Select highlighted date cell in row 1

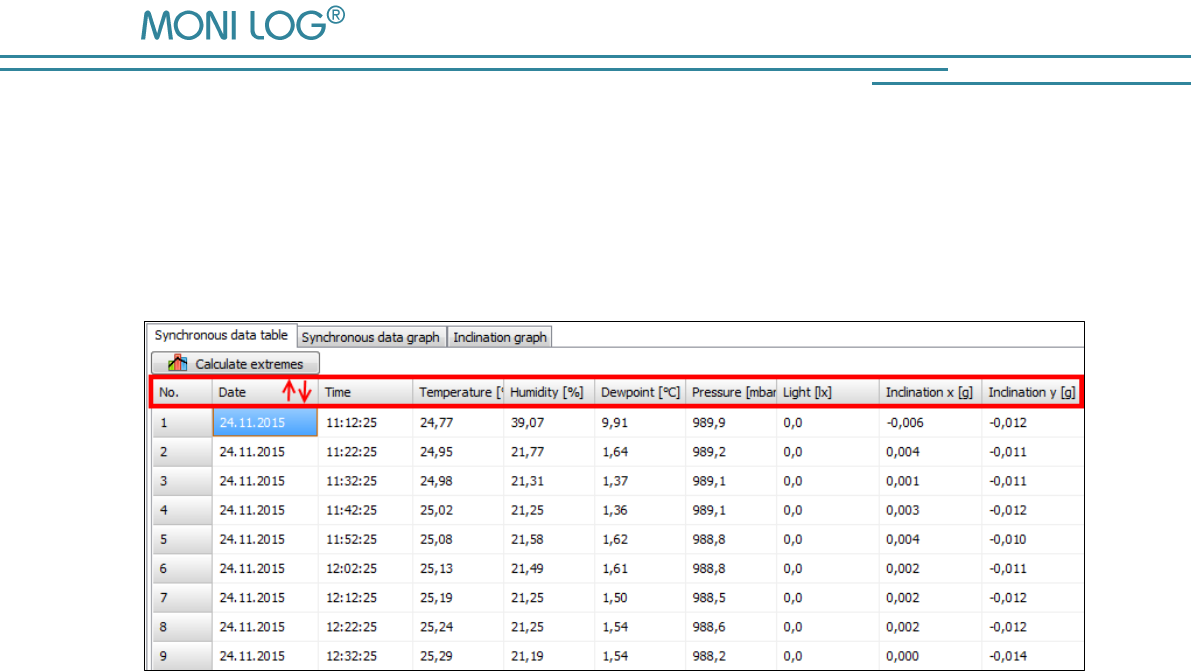265,423
